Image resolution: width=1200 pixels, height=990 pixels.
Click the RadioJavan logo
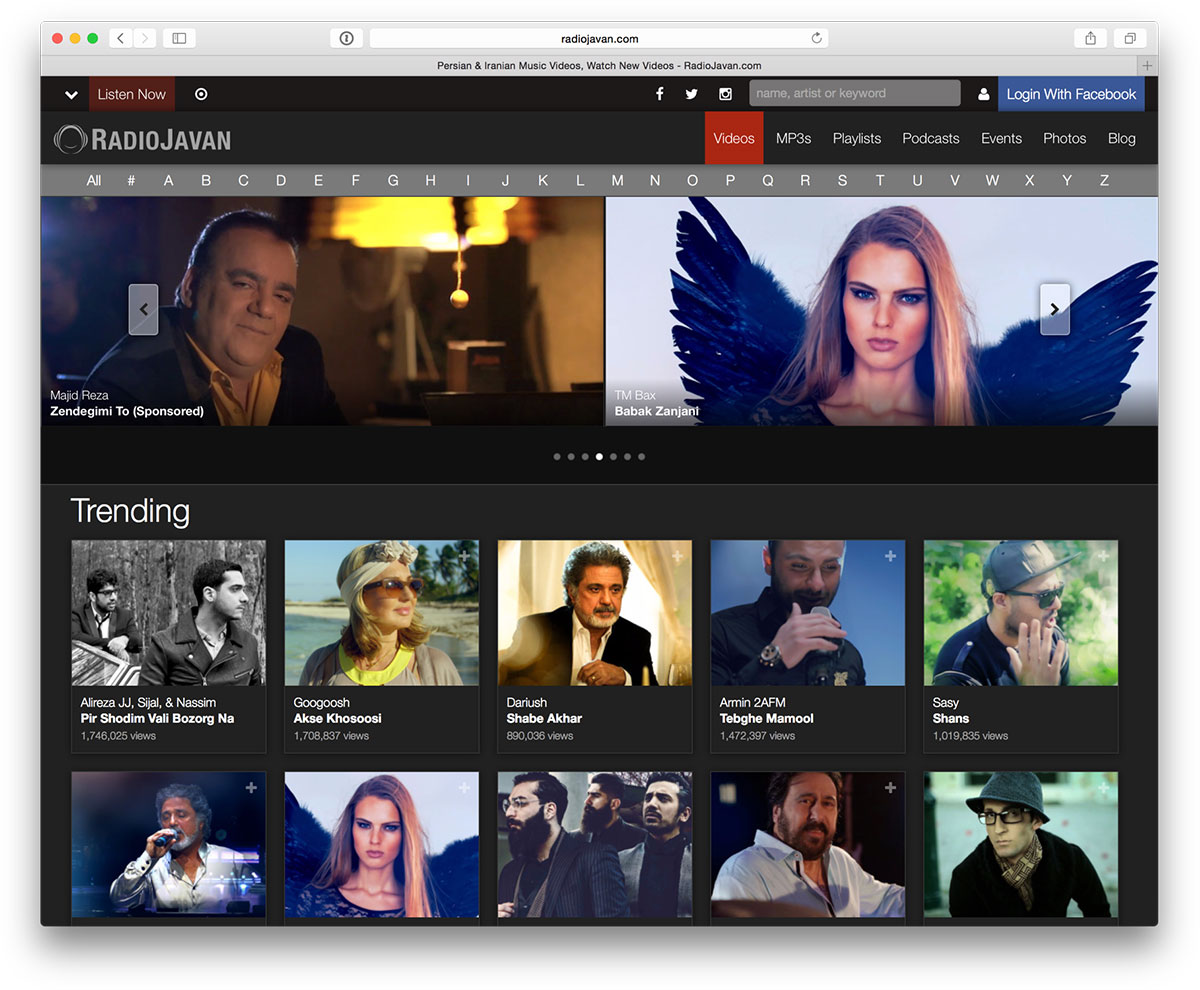click(142, 139)
